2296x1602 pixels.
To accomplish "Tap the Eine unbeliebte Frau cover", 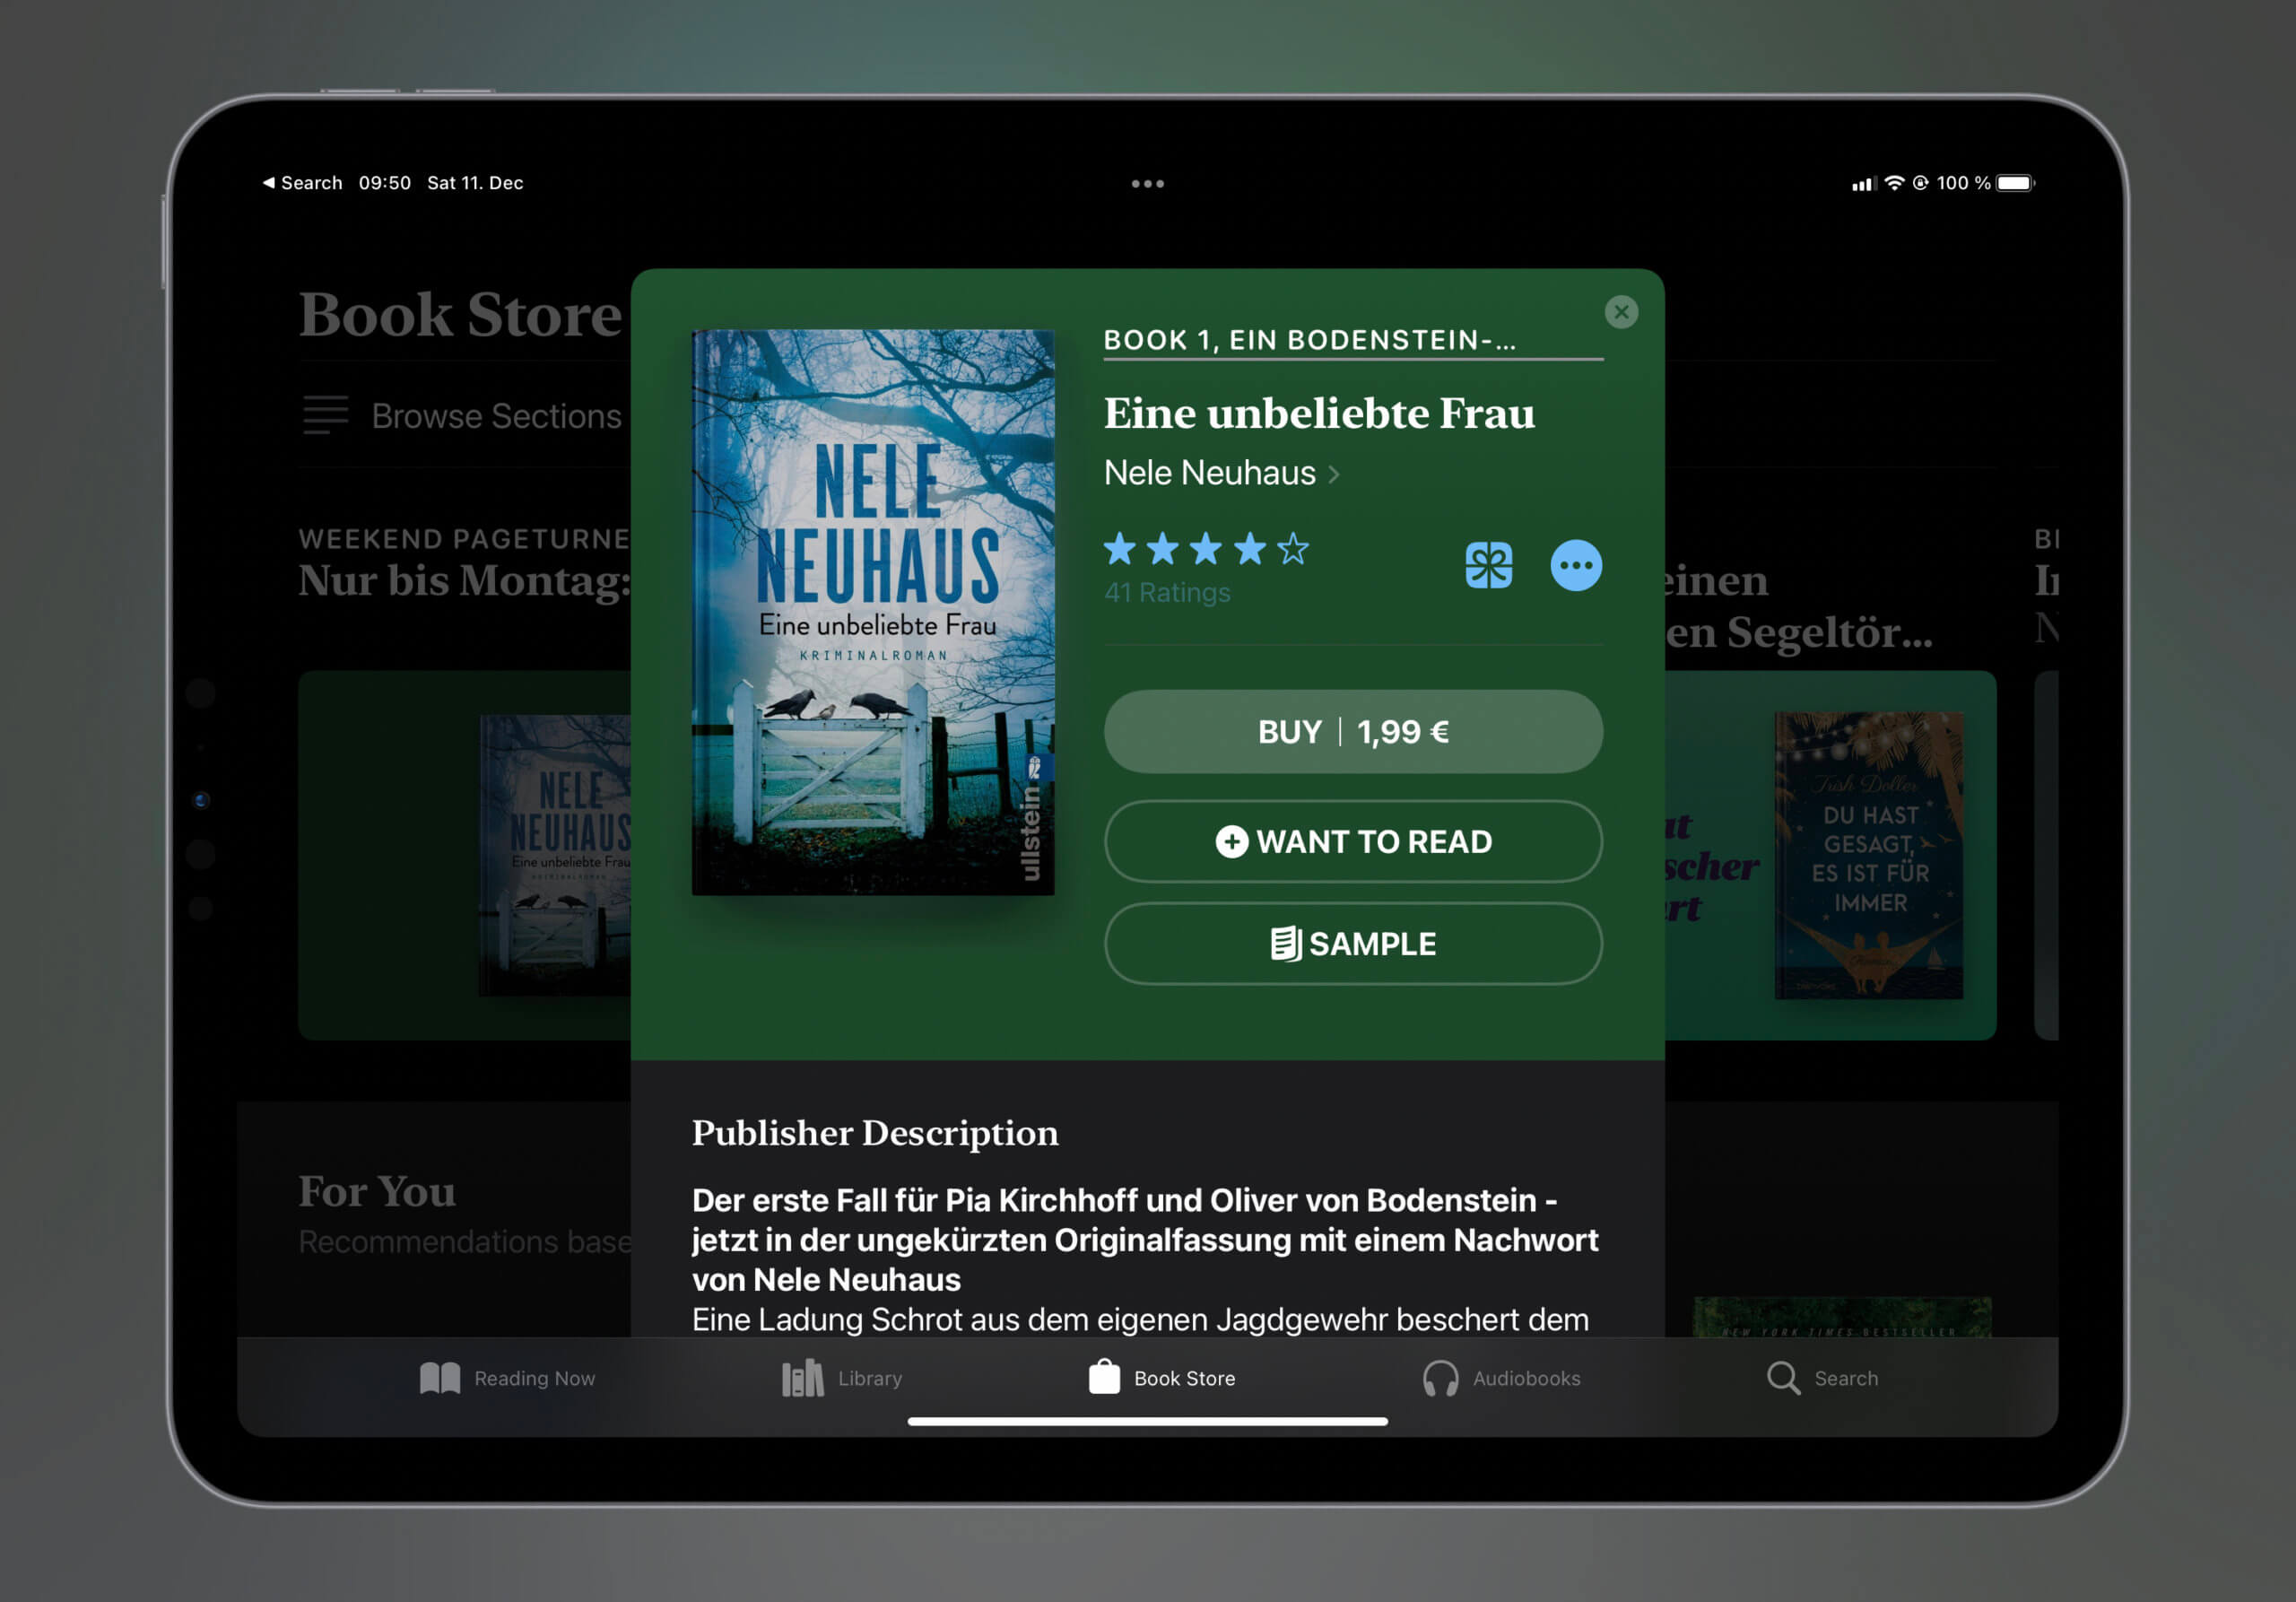I will pos(873,612).
